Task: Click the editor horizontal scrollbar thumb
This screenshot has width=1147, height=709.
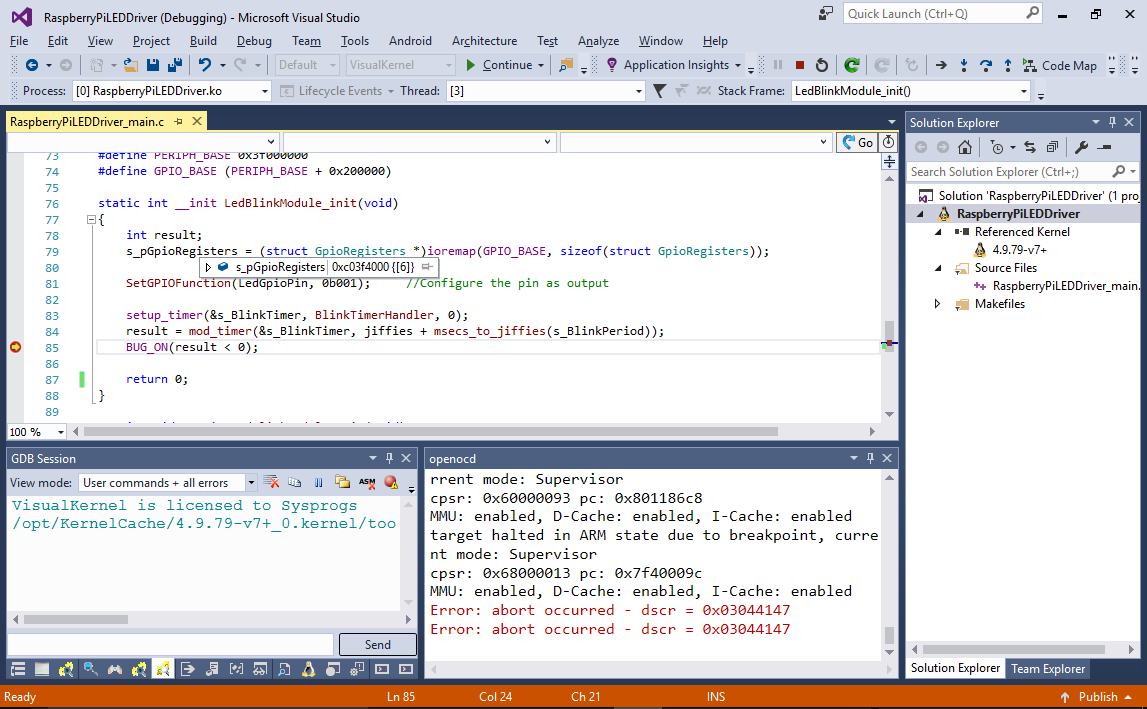Action: (430, 432)
